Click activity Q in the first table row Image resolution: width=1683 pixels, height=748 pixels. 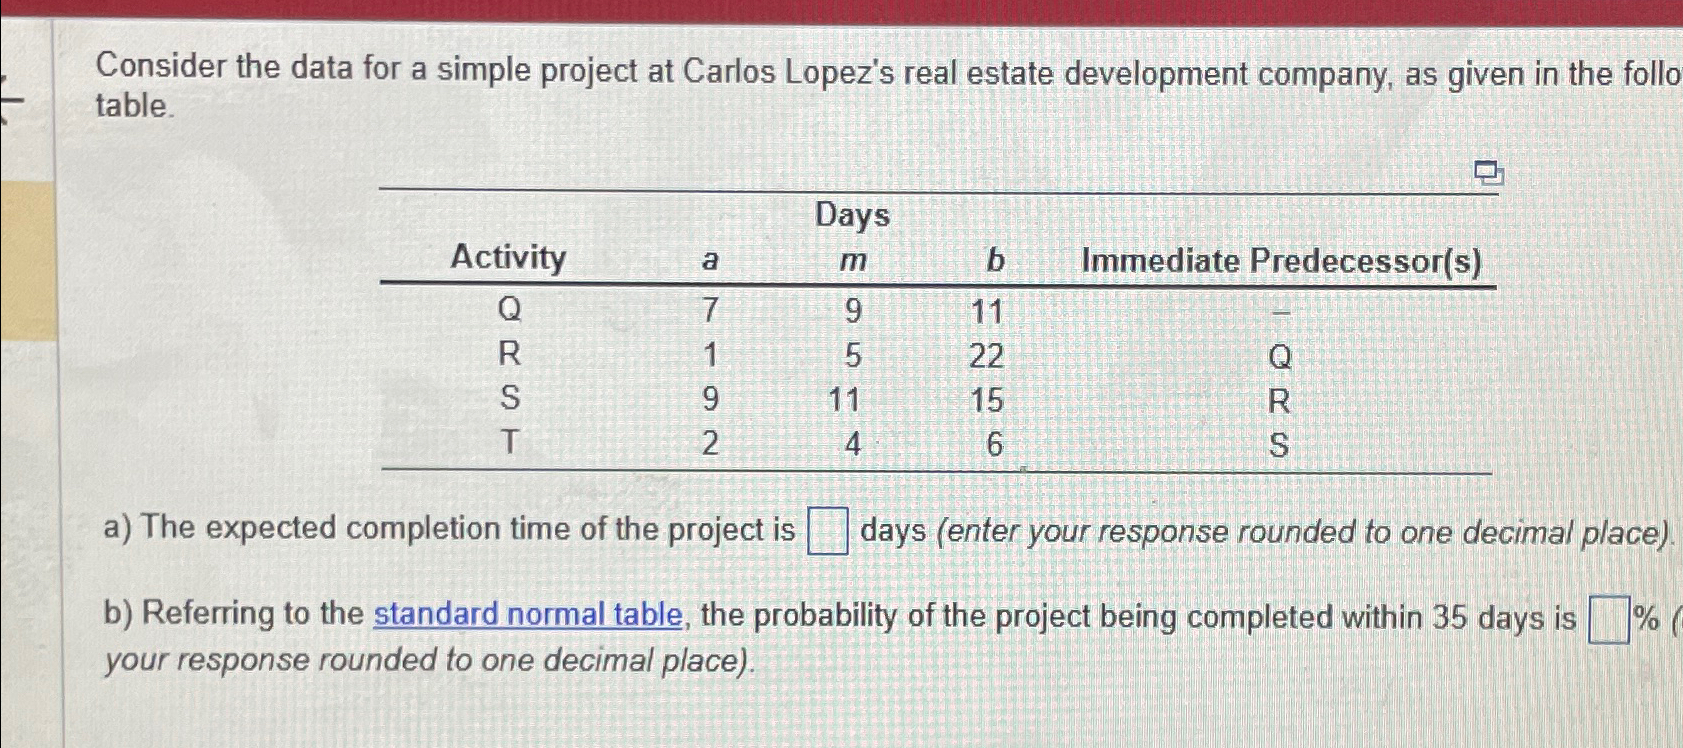tap(511, 312)
